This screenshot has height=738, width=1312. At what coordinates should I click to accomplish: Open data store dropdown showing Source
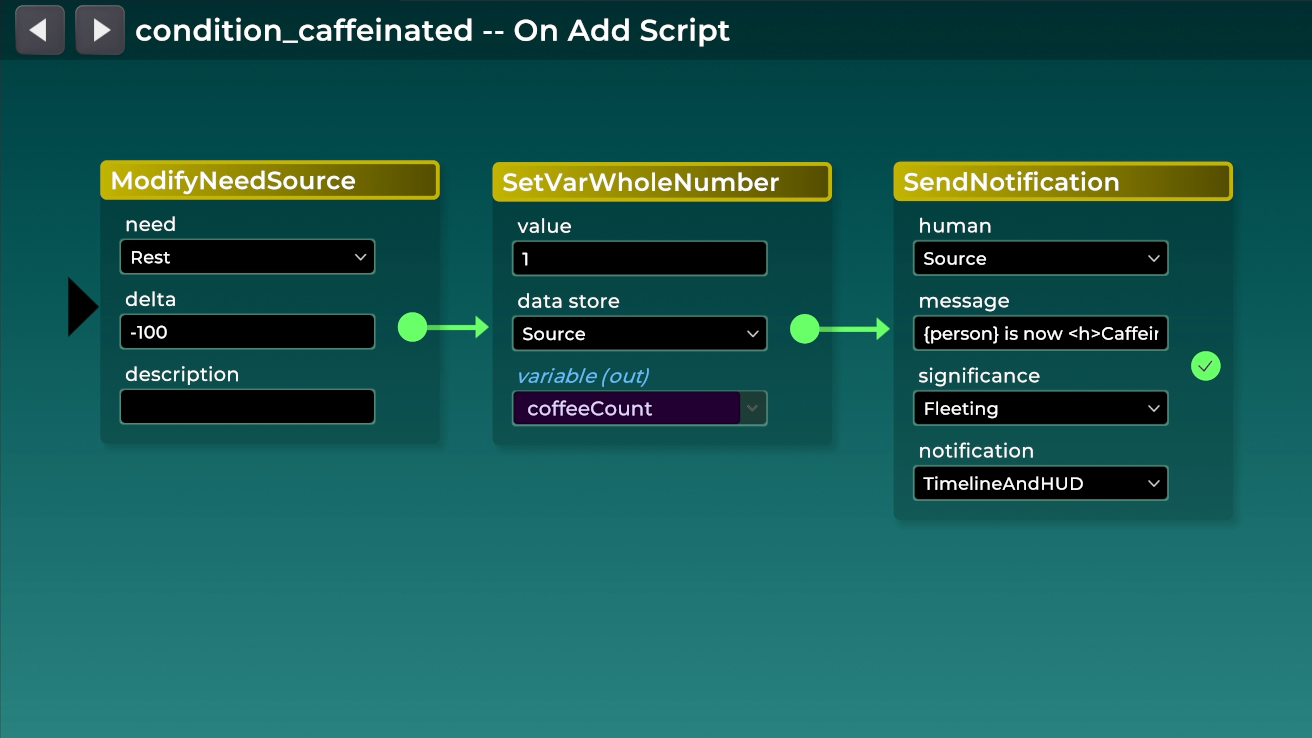[640, 334]
